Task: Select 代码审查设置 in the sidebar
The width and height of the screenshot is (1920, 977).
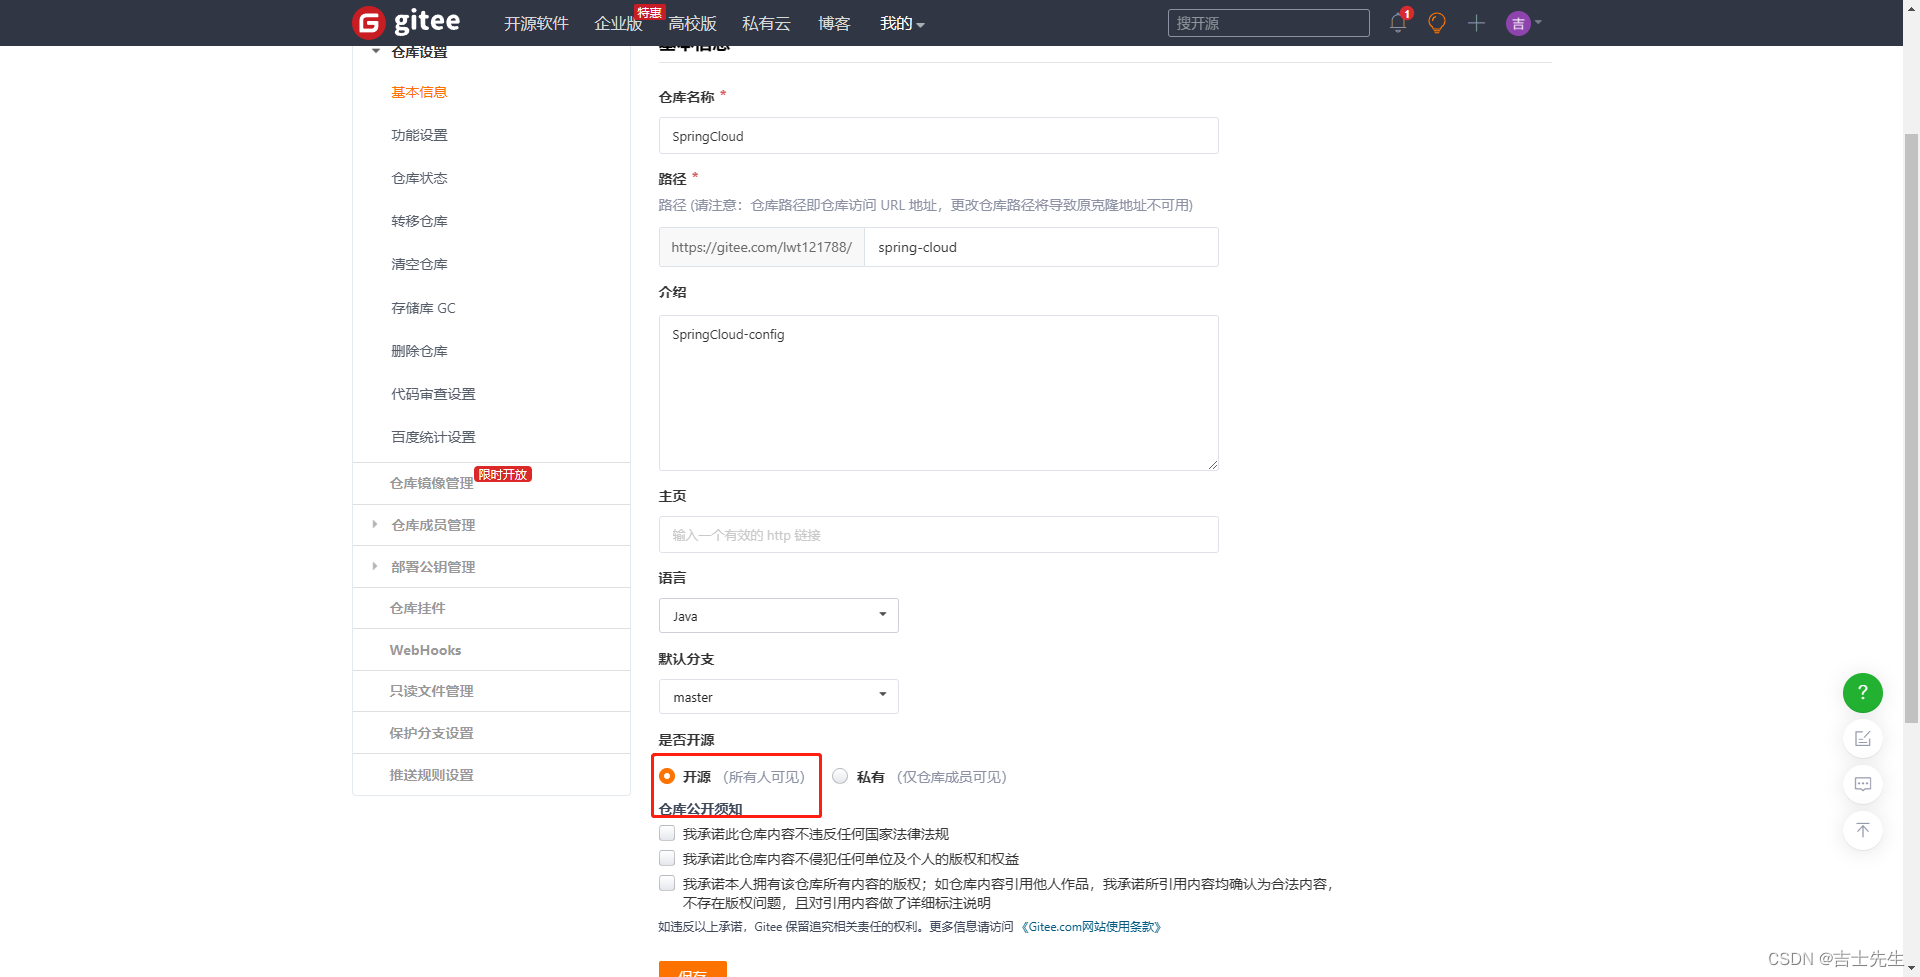Action: [x=433, y=394]
